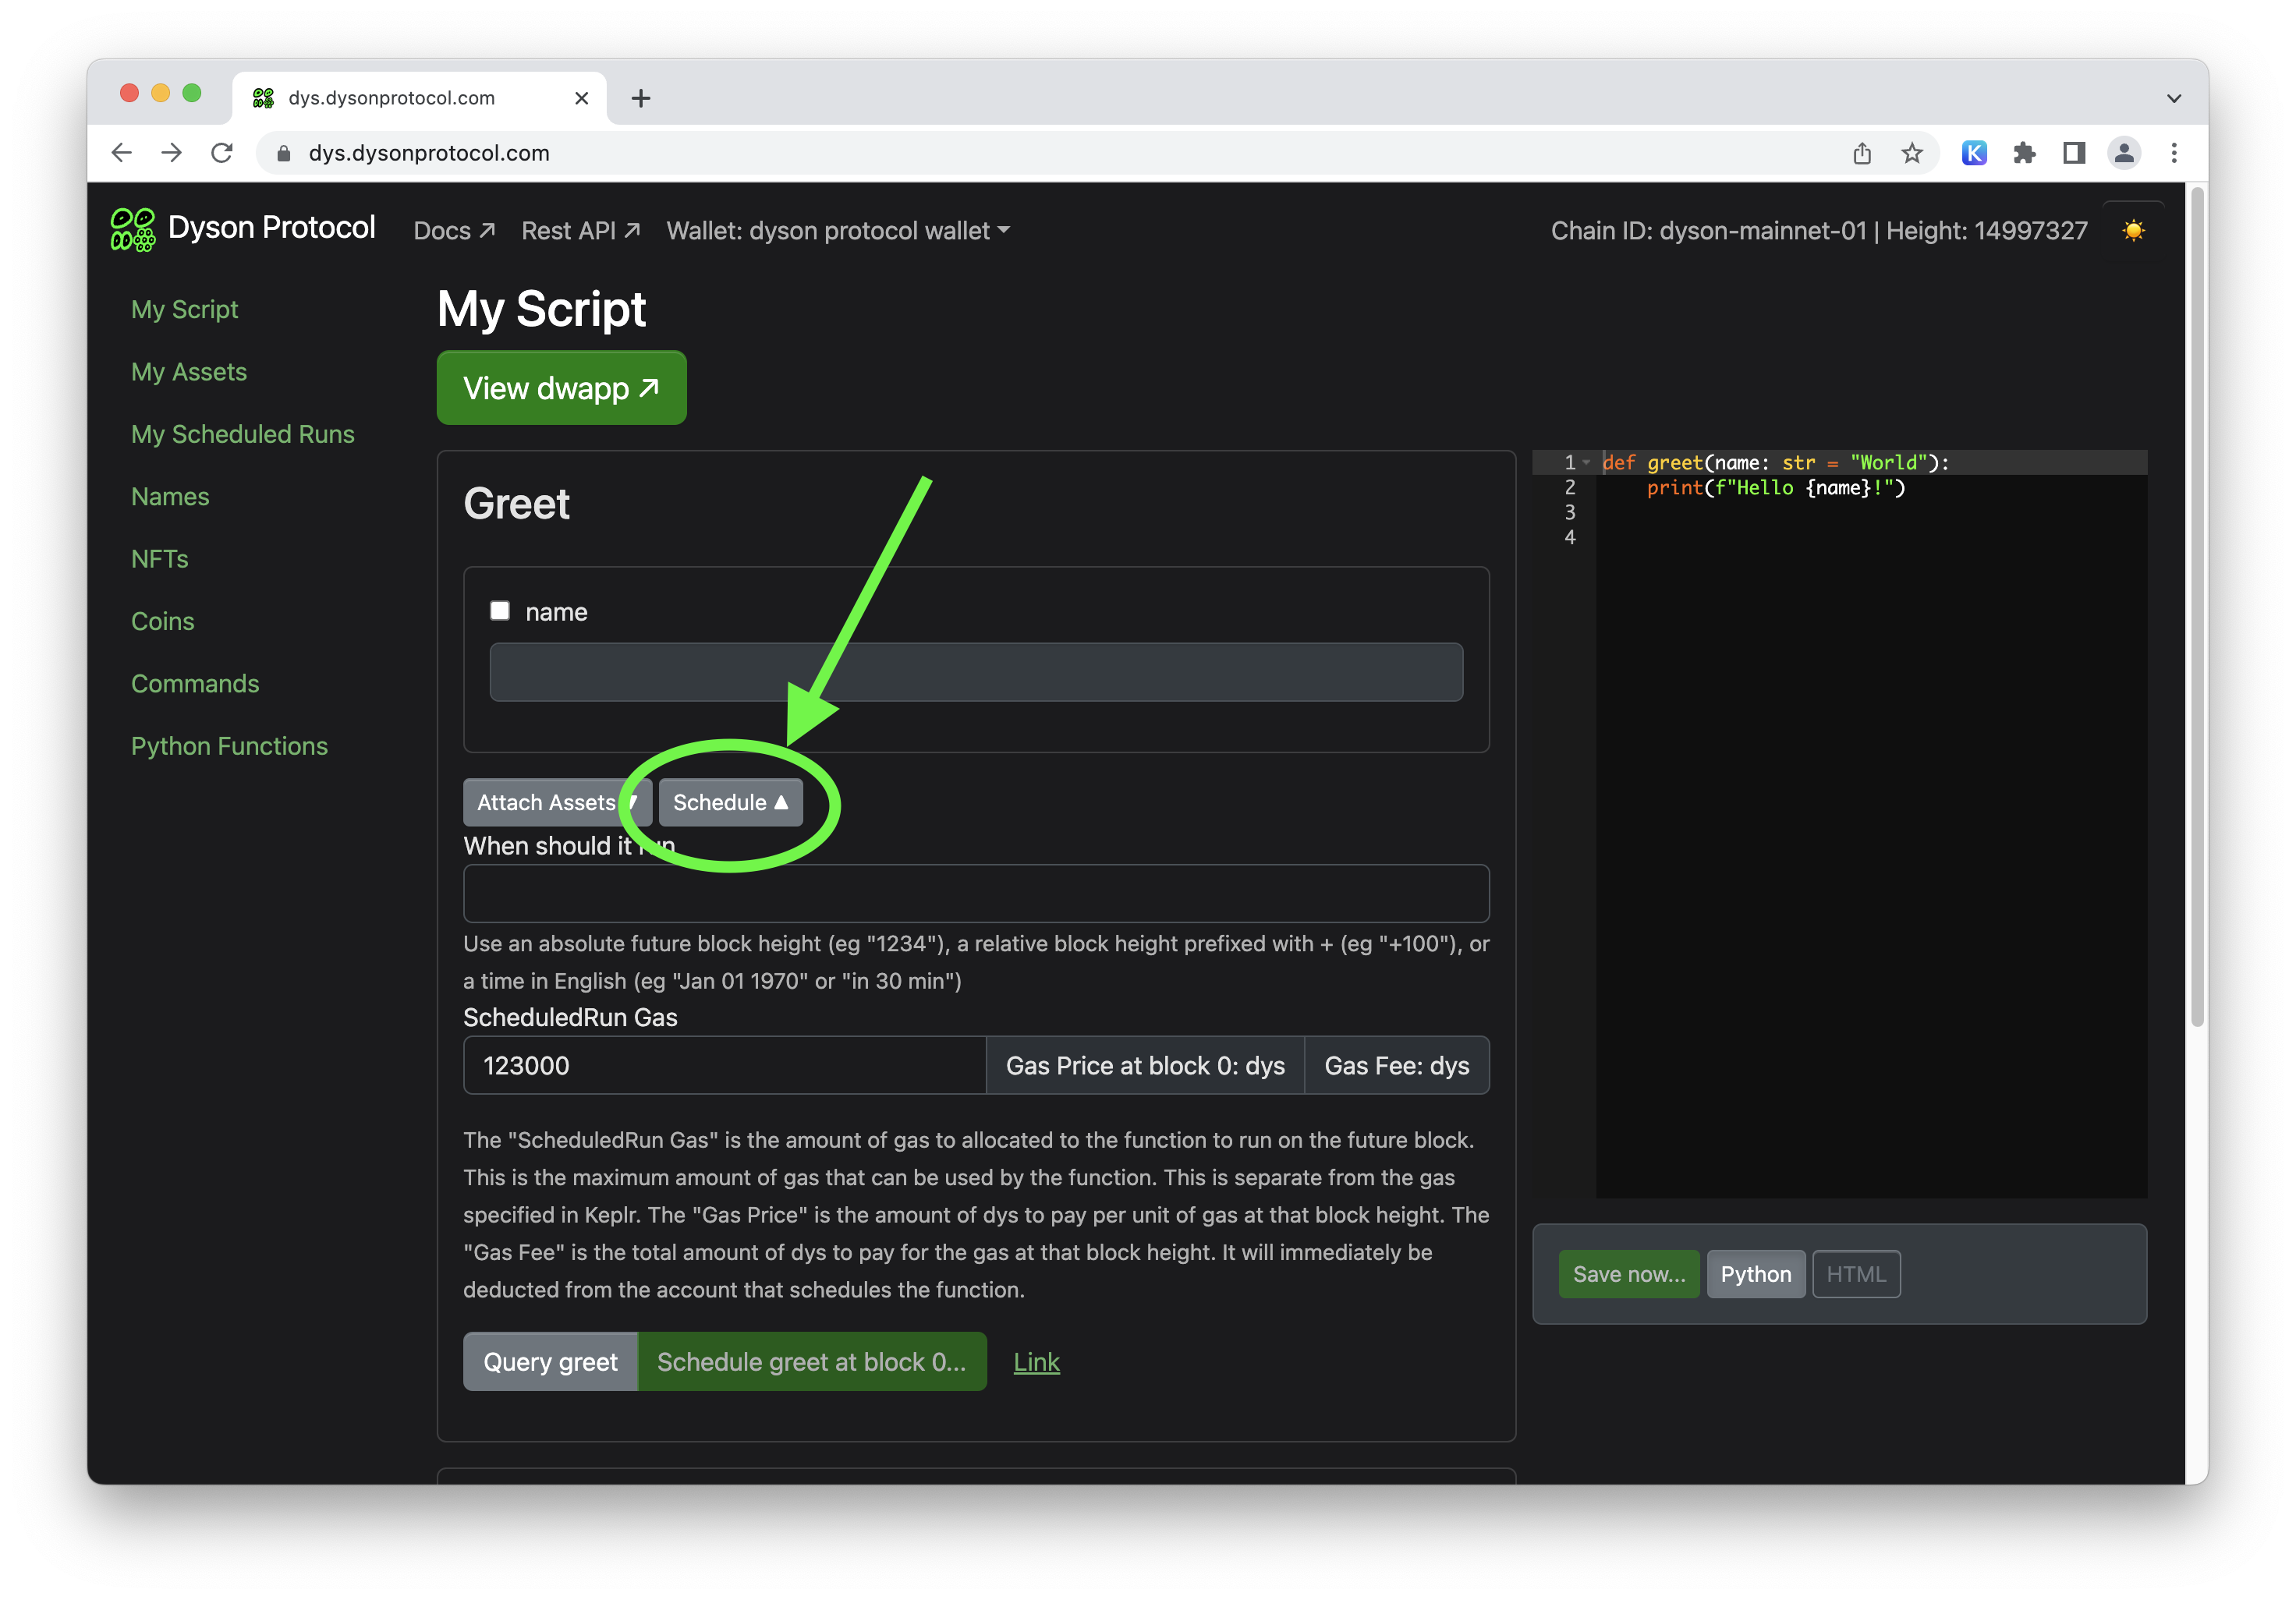Click the Gas Price at block 0 label
This screenshot has height=1600, width=2296.
[1145, 1065]
